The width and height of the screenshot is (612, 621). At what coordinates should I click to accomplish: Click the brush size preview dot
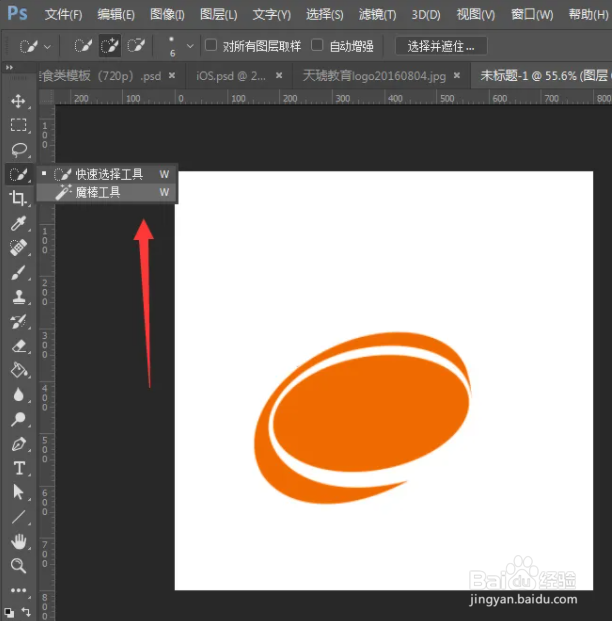click(x=172, y=40)
